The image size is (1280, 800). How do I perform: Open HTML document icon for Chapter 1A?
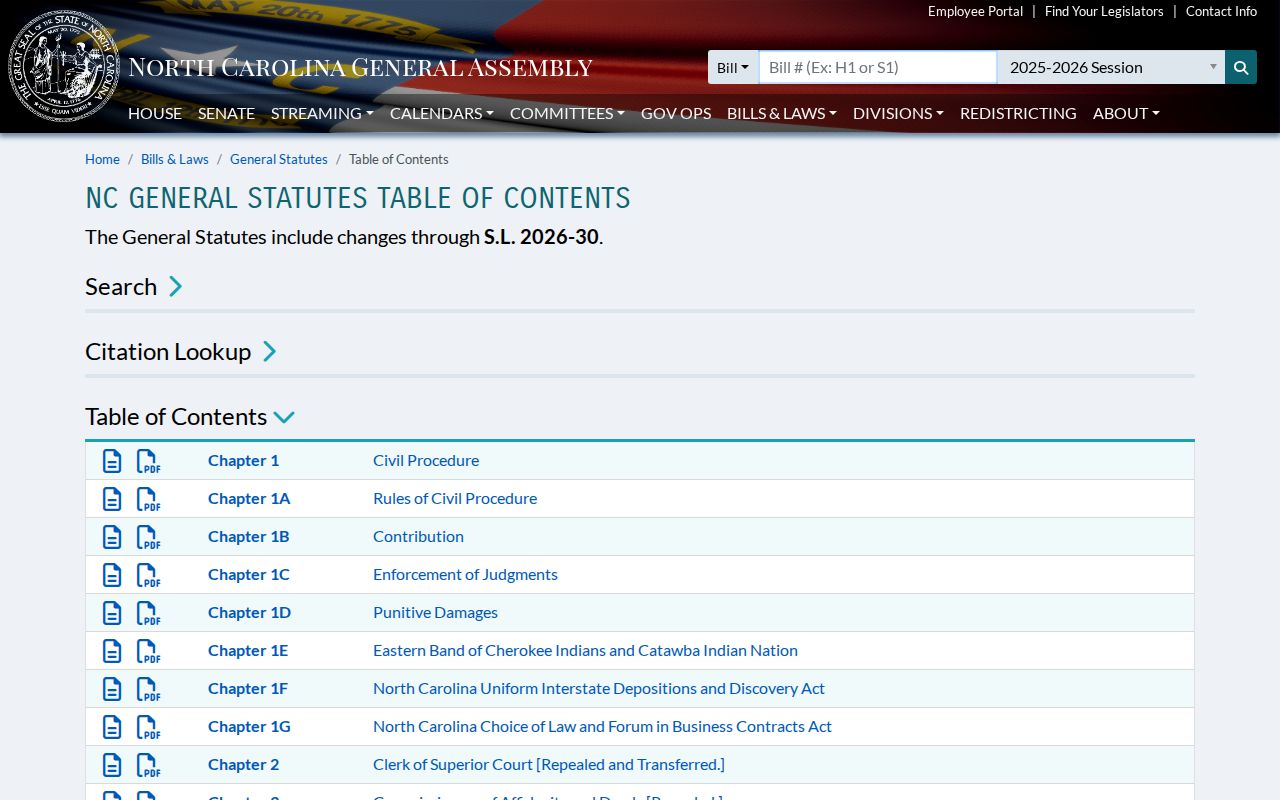coord(113,499)
